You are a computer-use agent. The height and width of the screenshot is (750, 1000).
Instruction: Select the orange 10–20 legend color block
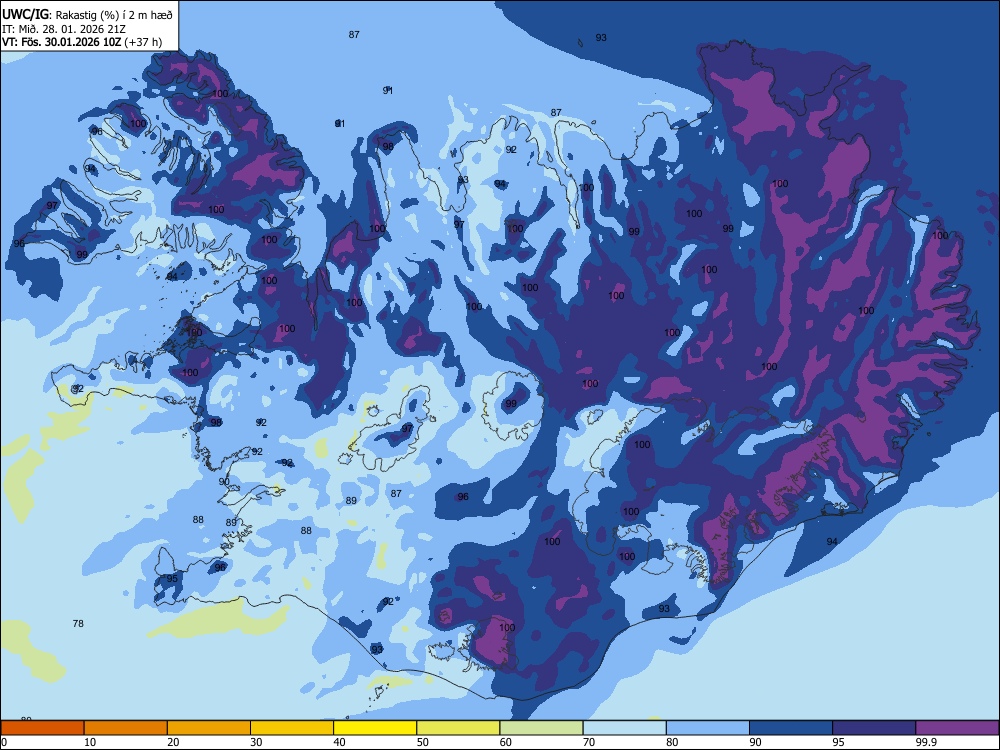point(126,728)
